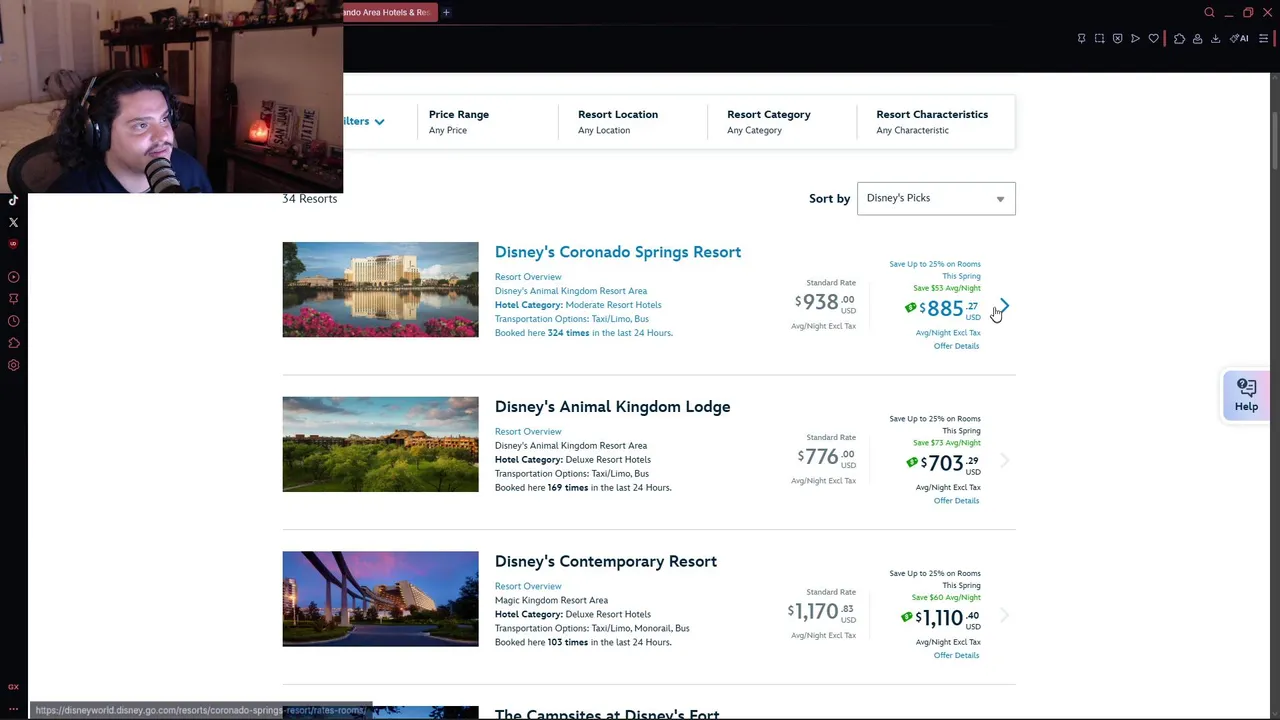Click the $1,110.40 discounted Contemporary price
The image size is (1280, 720).
(948, 619)
